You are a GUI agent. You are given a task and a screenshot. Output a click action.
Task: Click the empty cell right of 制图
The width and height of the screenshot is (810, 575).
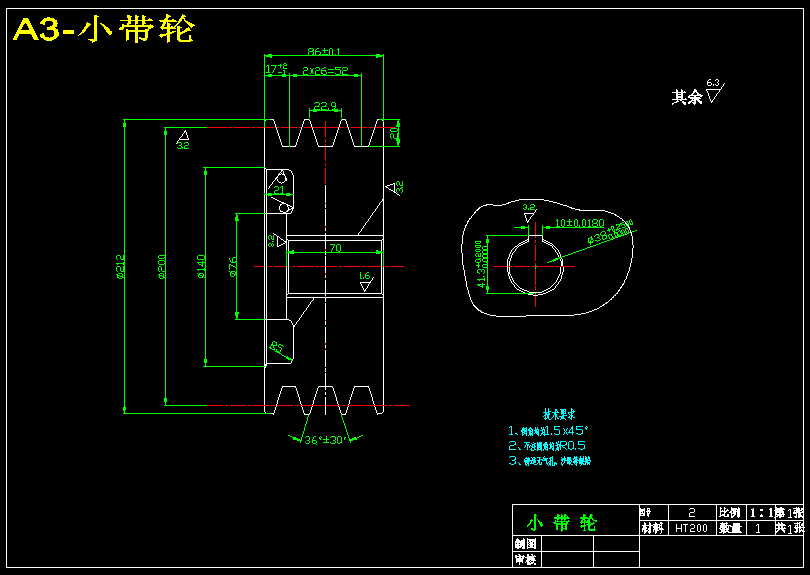coord(567,543)
